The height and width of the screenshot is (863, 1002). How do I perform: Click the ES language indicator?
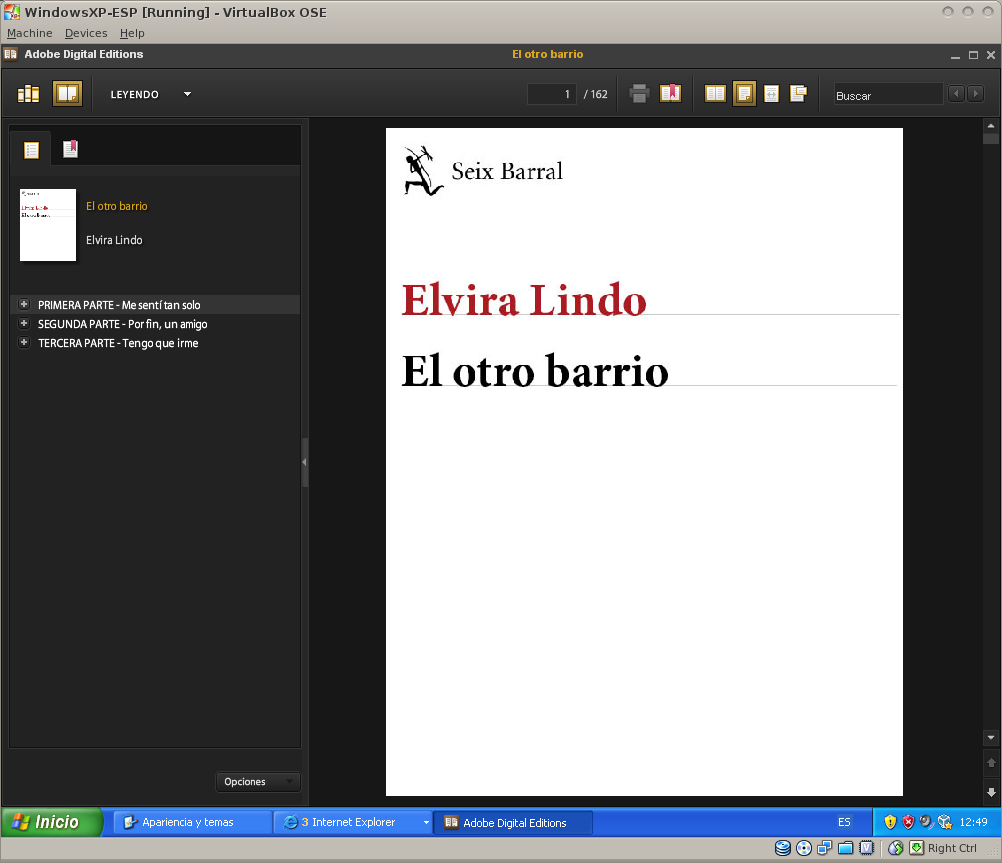[844, 822]
